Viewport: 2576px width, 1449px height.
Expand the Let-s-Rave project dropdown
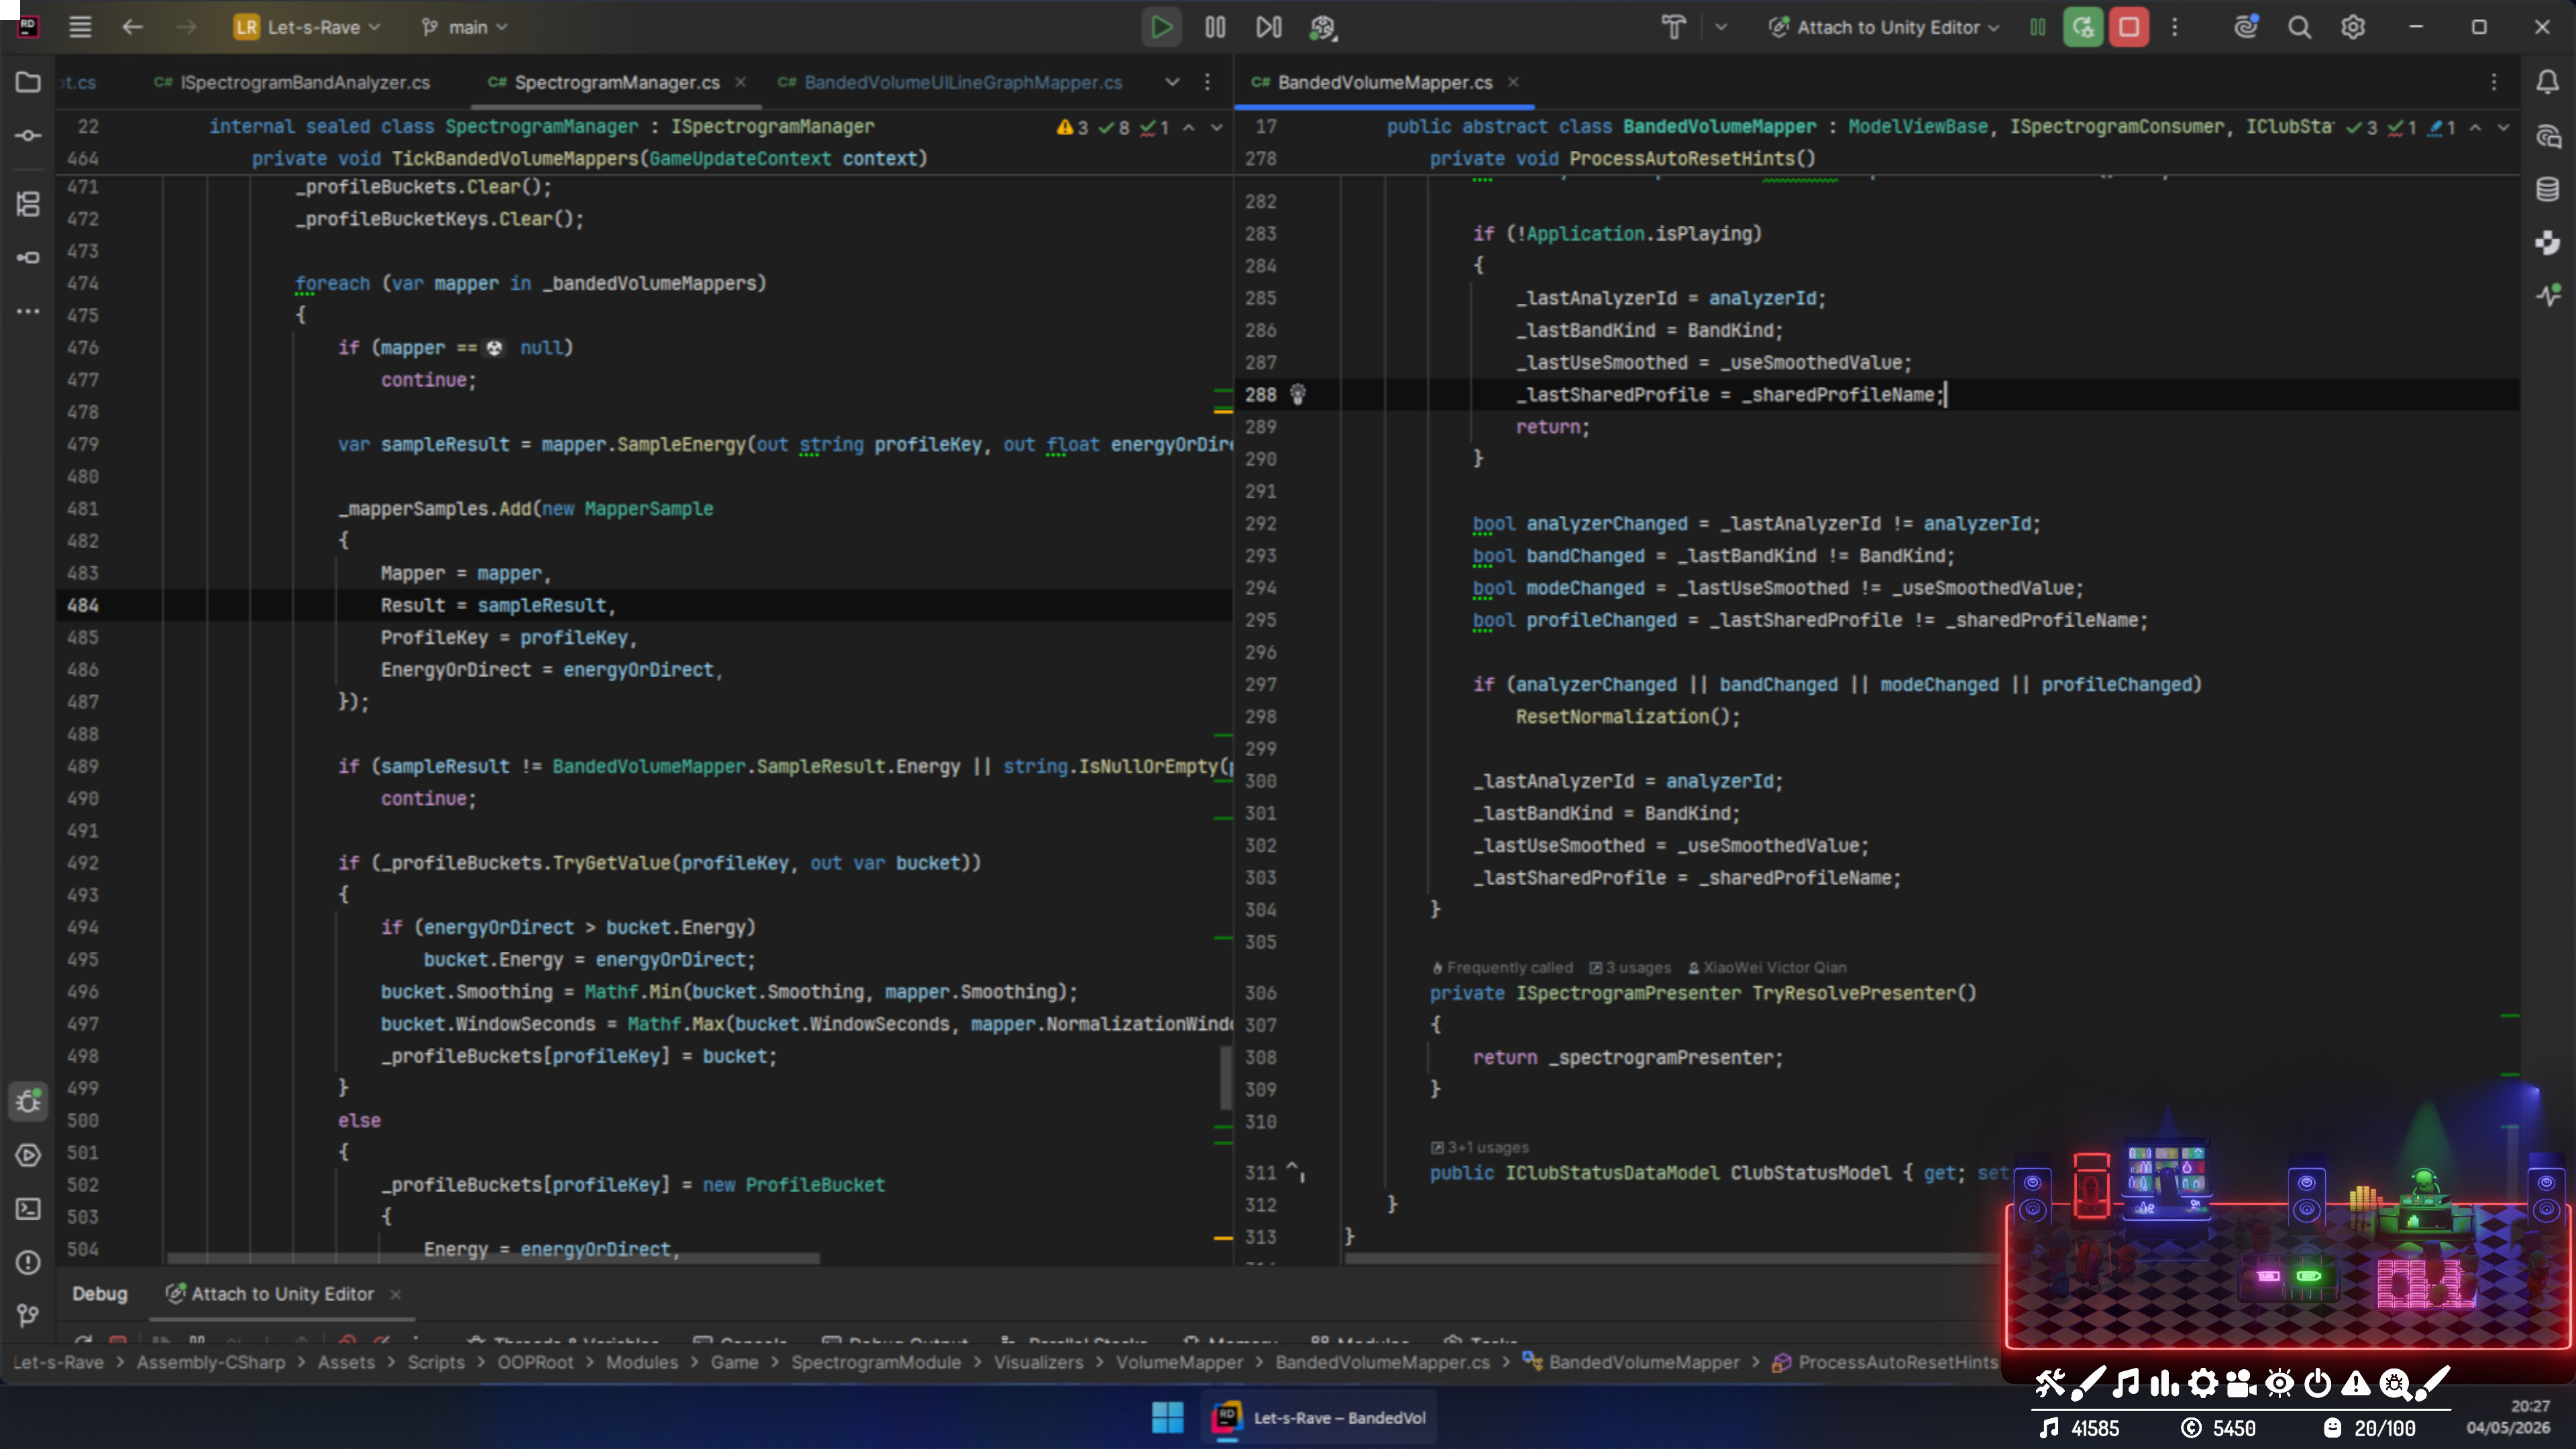pyautogui.click(x=307, y=27)
